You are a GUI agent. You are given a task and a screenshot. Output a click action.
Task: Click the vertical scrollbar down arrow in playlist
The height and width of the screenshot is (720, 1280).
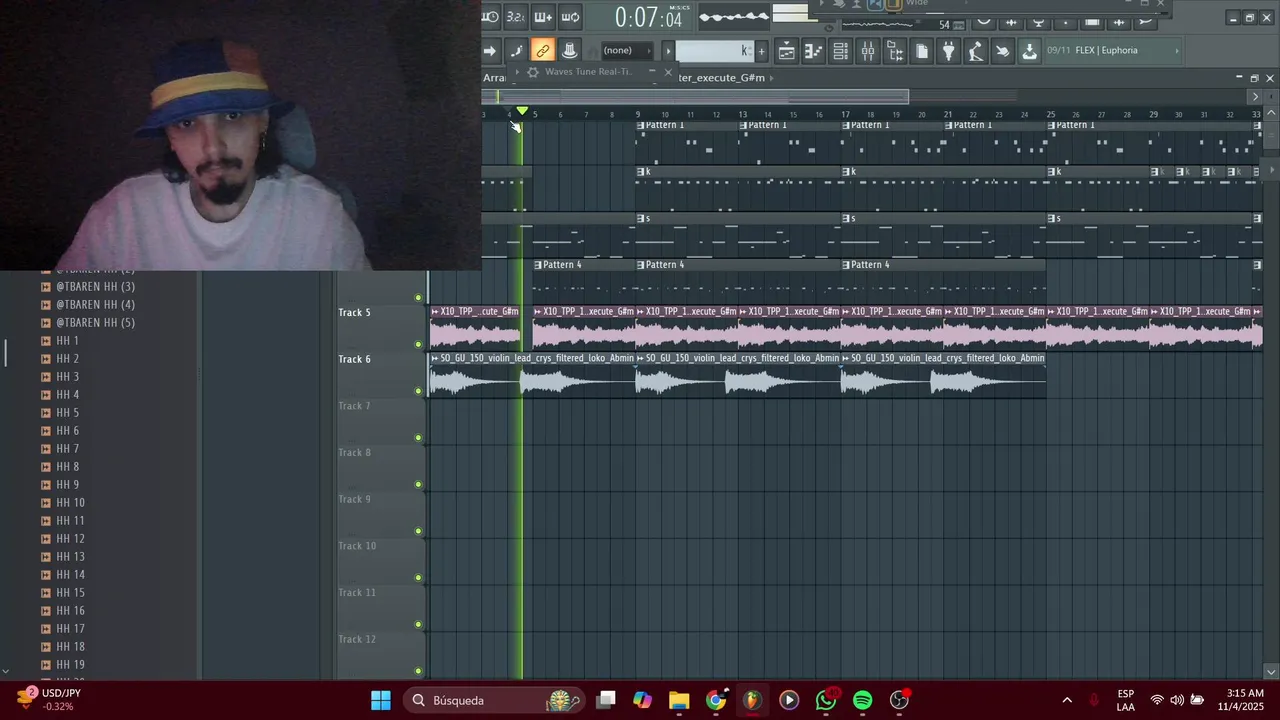click(x=1271, y=672)
